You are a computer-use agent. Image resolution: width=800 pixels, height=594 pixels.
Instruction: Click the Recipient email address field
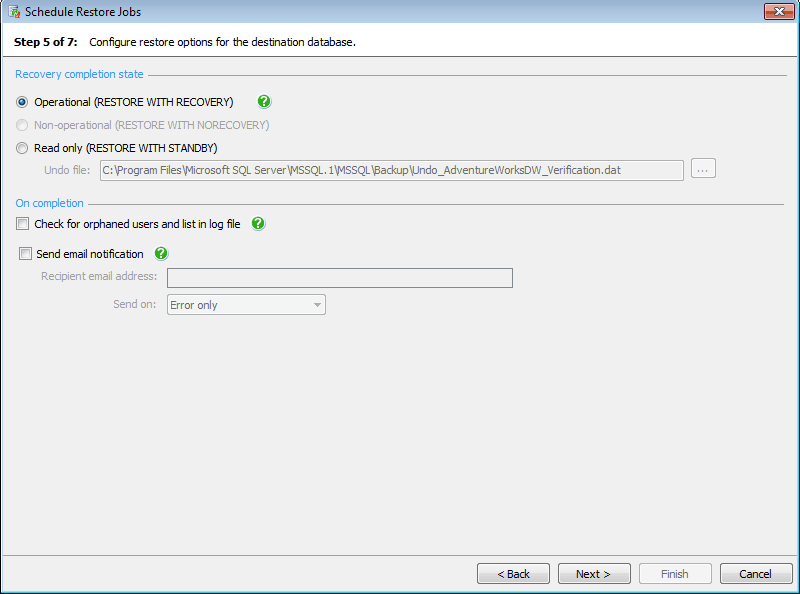point(340,278)
